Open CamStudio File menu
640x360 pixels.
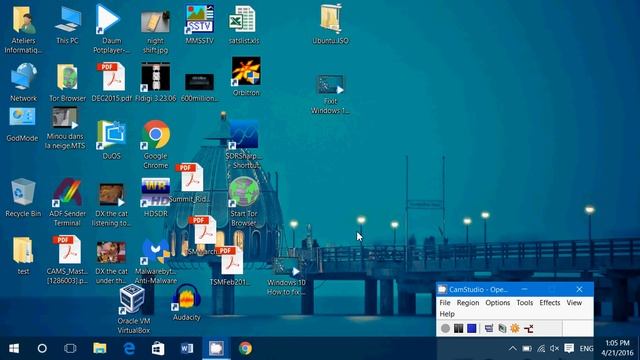click(x=445, y=302)
